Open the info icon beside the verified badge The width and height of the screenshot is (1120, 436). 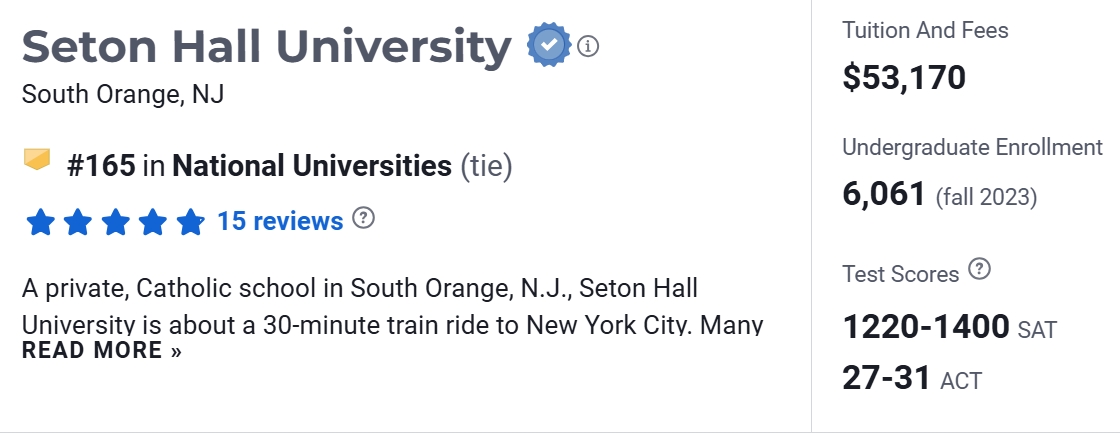click(x=588, y=46)
